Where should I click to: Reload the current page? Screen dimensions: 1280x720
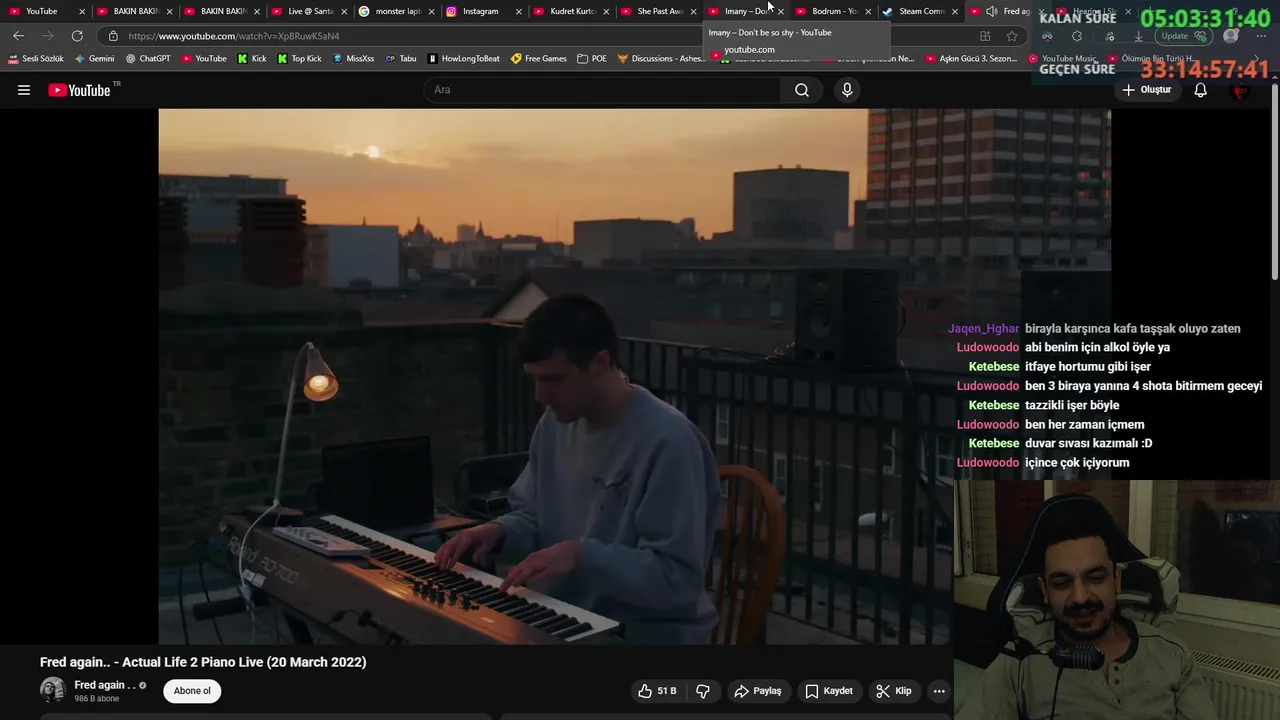point(77,36)
